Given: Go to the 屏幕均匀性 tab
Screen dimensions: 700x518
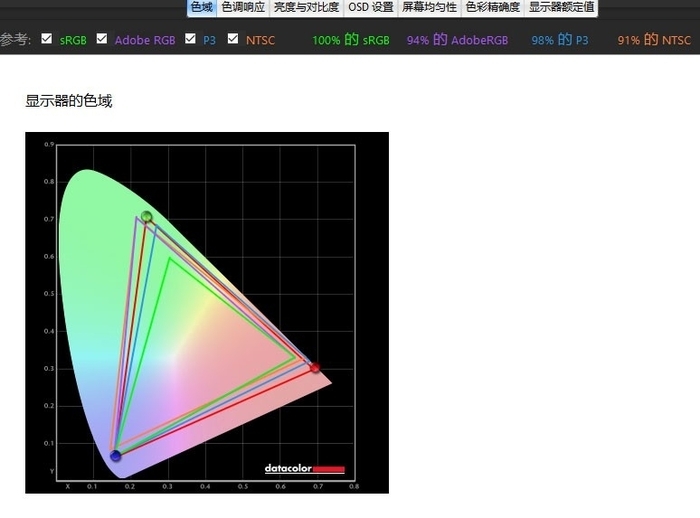Looking at the screenshot, I should pos(429,8).
